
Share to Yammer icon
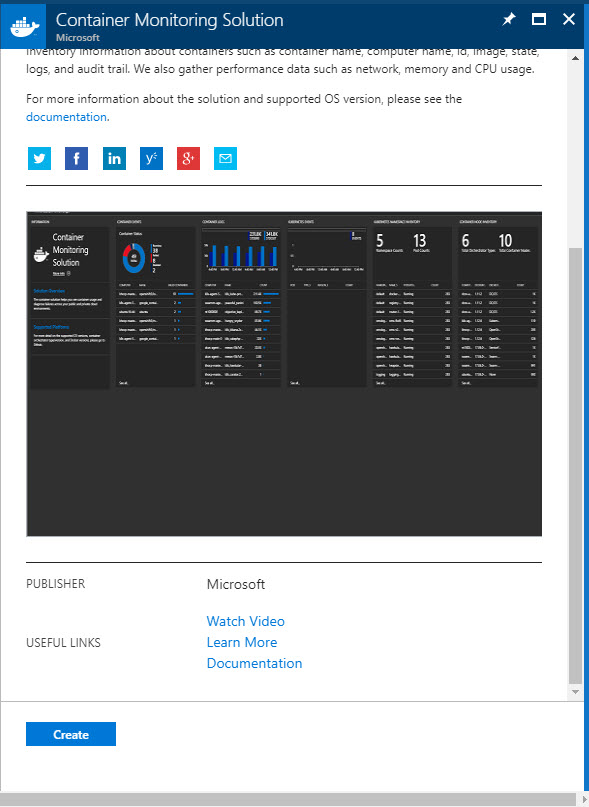pyautogui.click(x=151, y=159)
